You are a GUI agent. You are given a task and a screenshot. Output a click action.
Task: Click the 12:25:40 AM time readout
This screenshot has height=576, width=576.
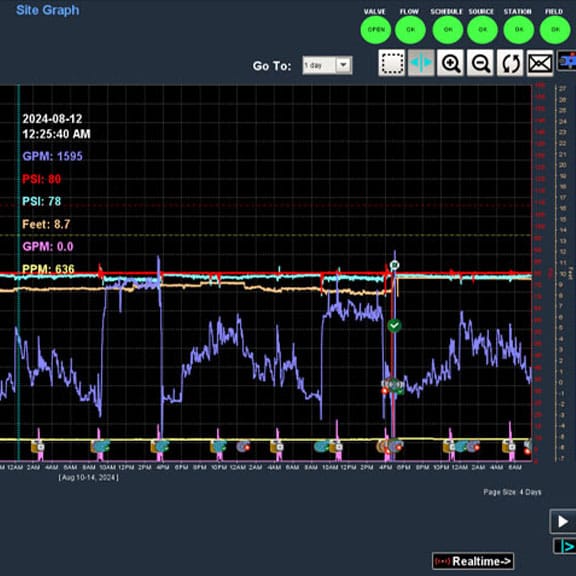coord(56,134)
